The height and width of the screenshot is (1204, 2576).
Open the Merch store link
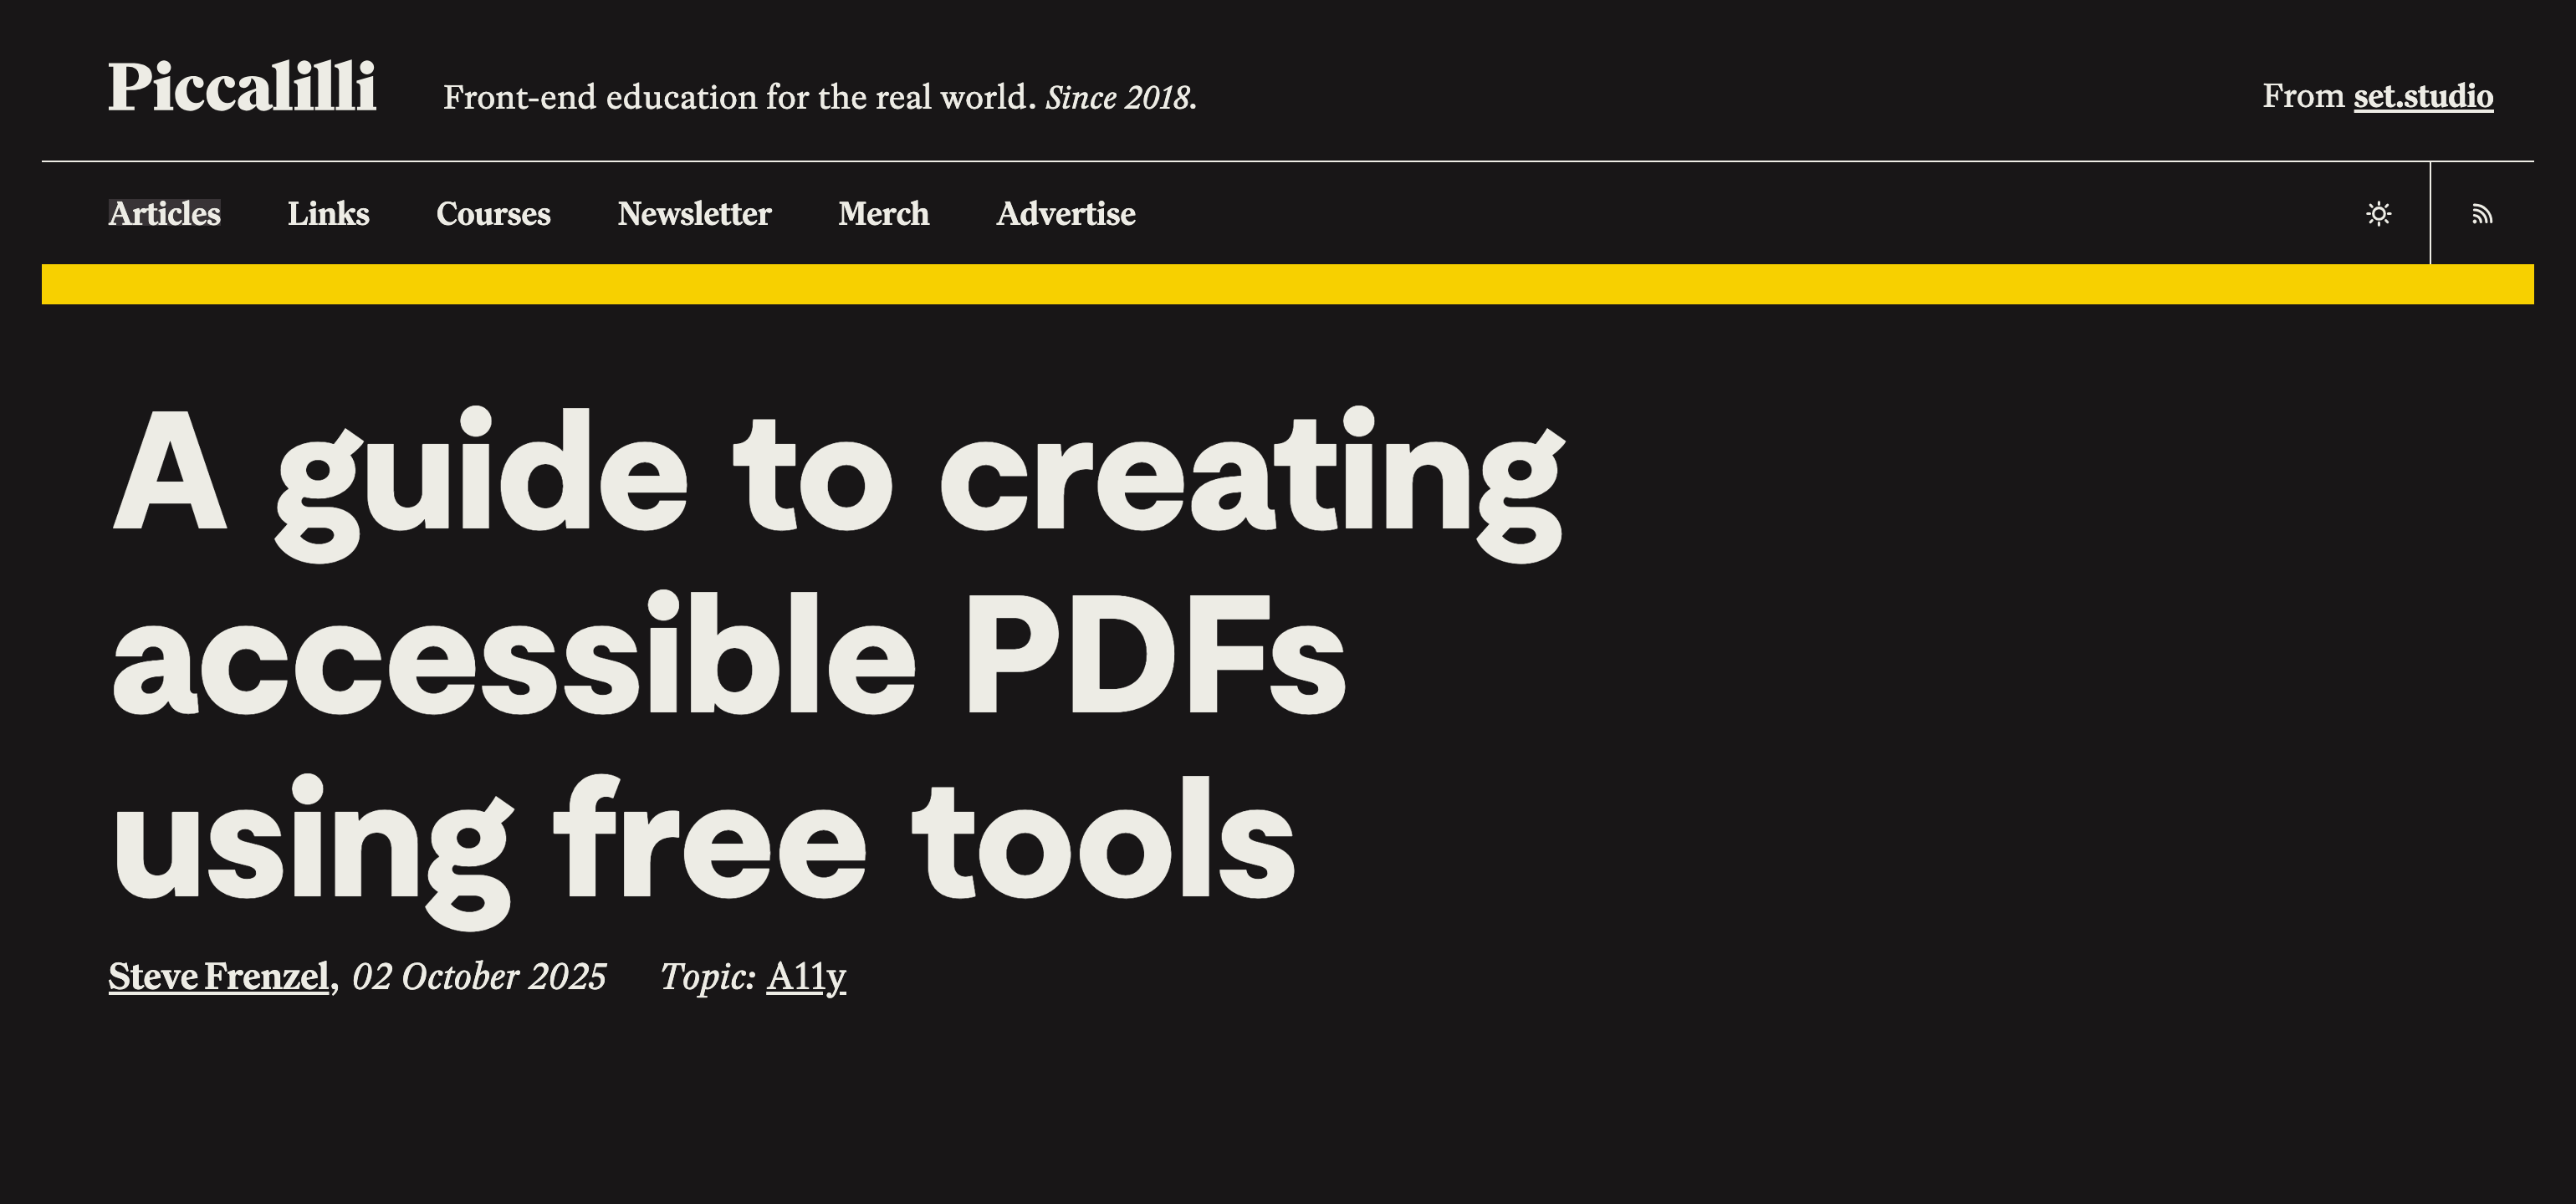[x=883, y=214]
